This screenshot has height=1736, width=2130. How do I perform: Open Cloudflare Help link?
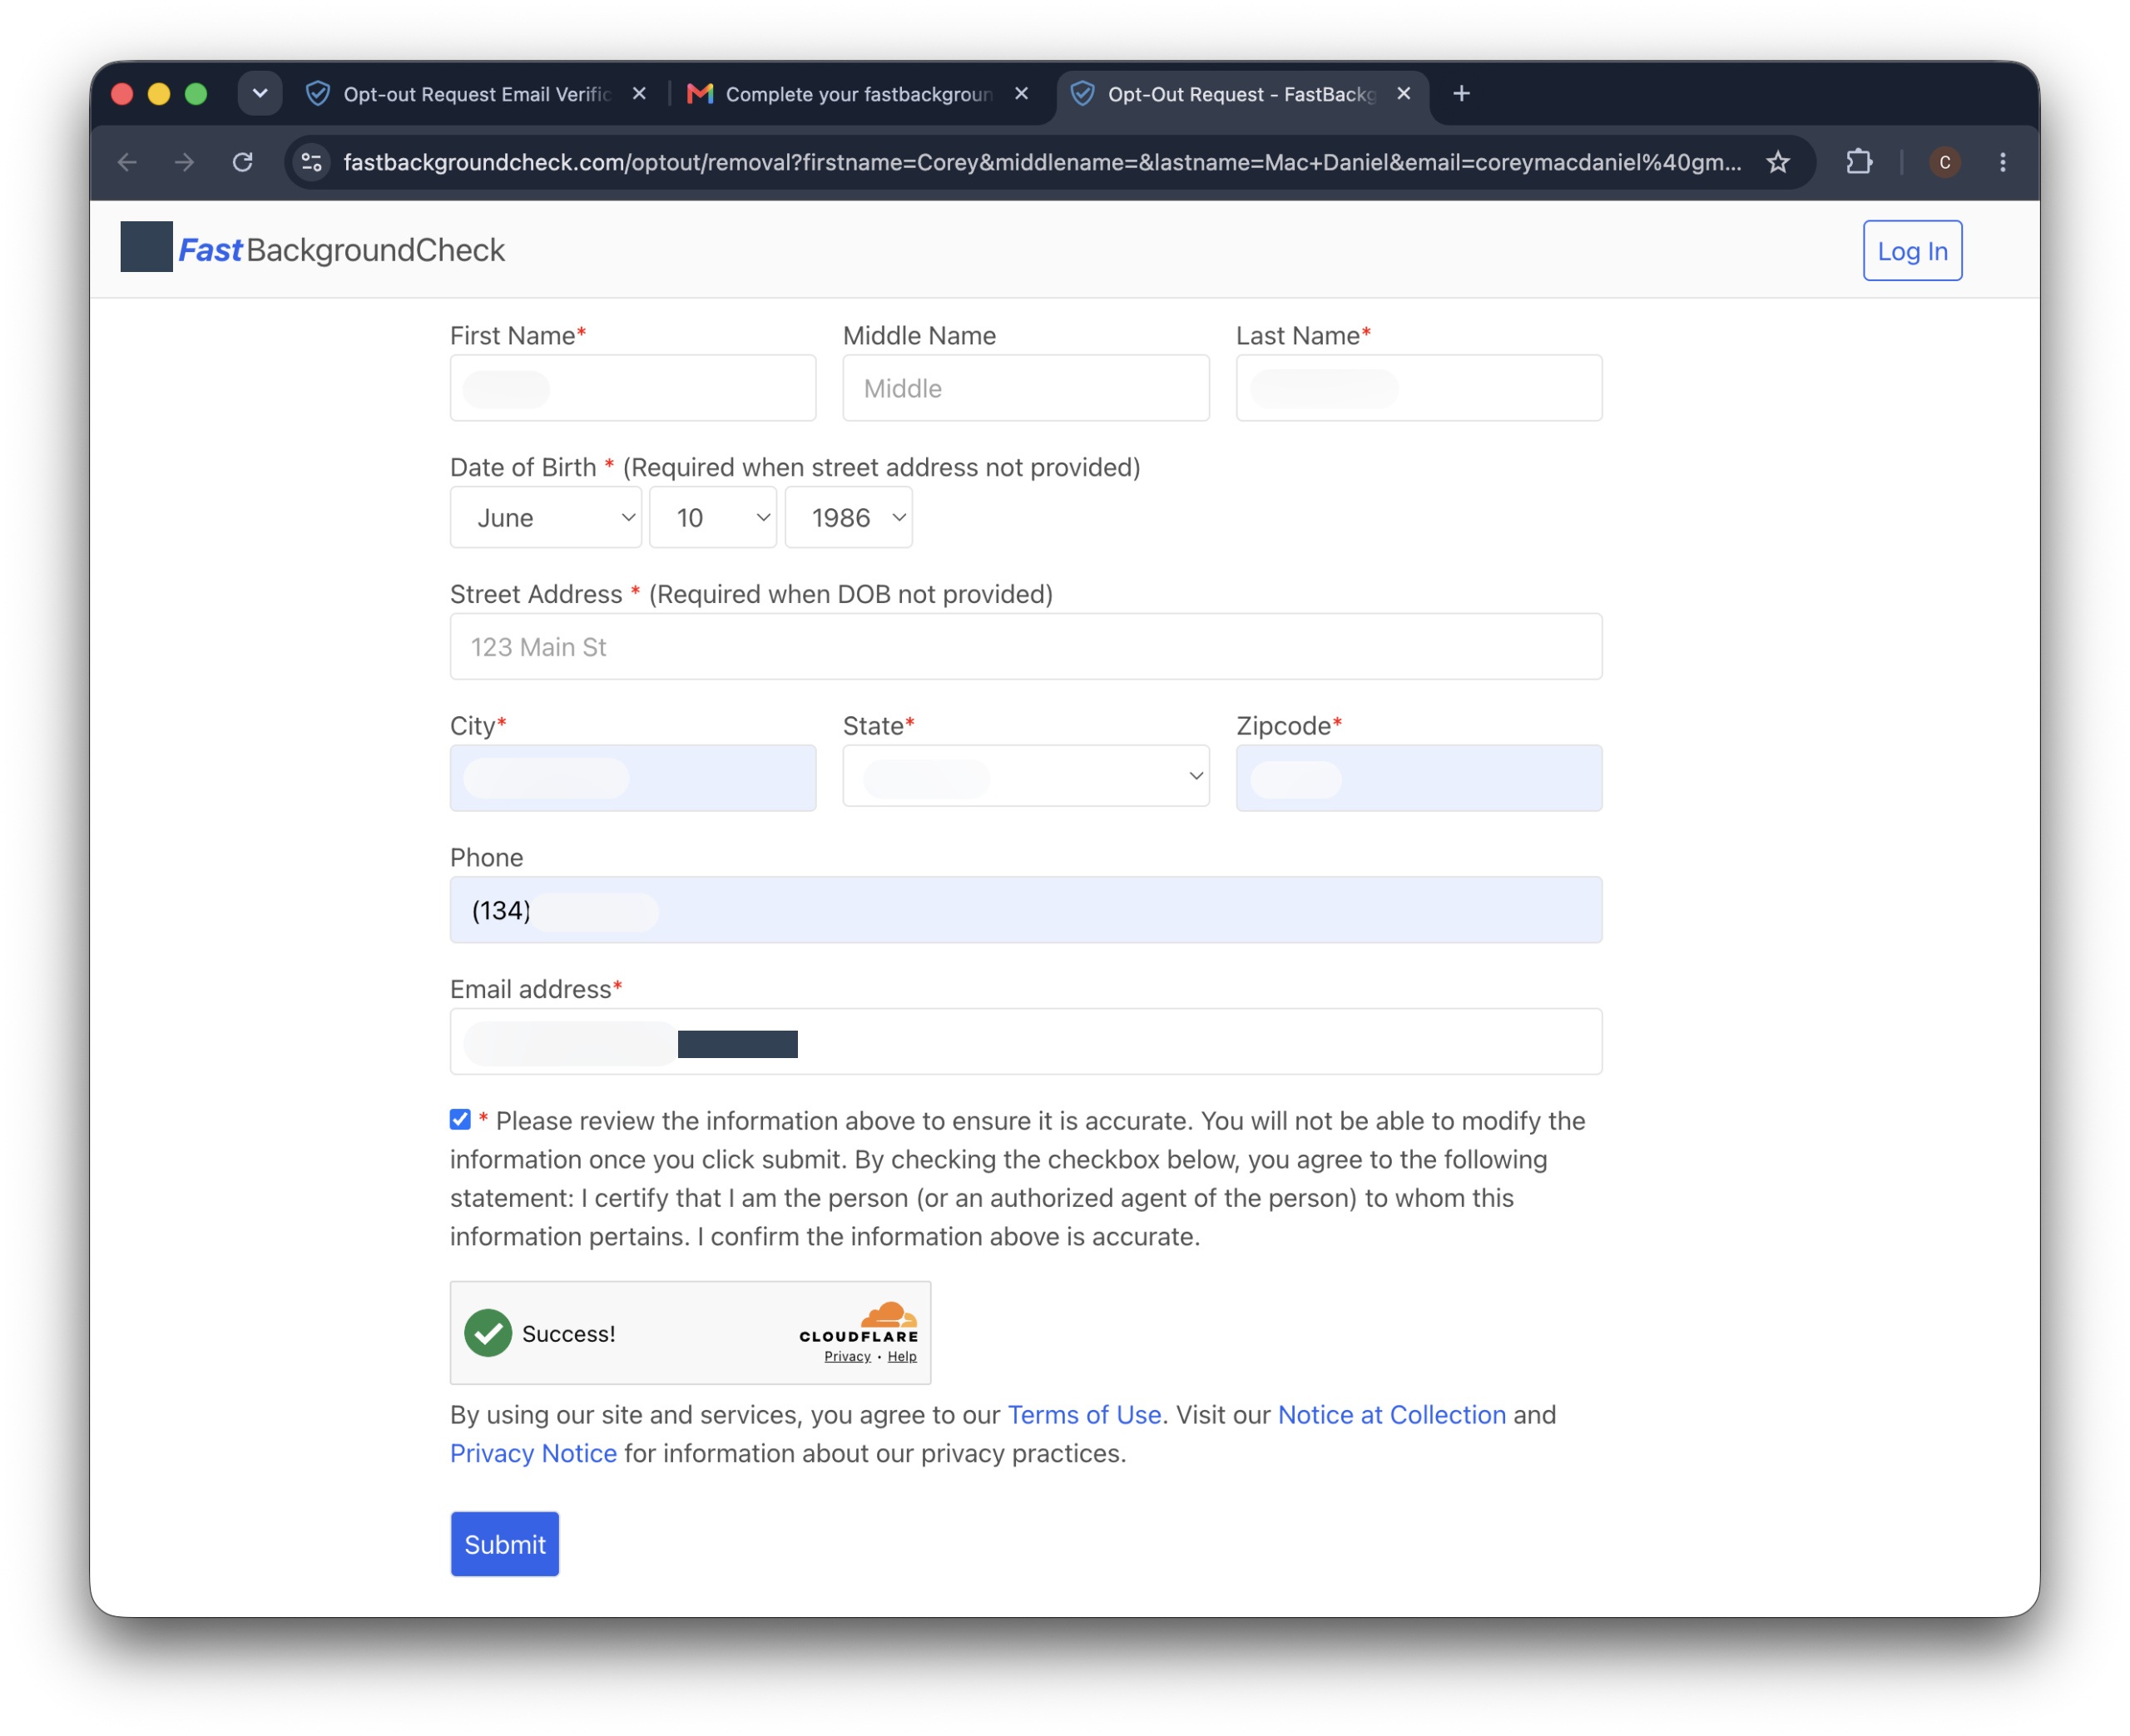(901, 1356)
